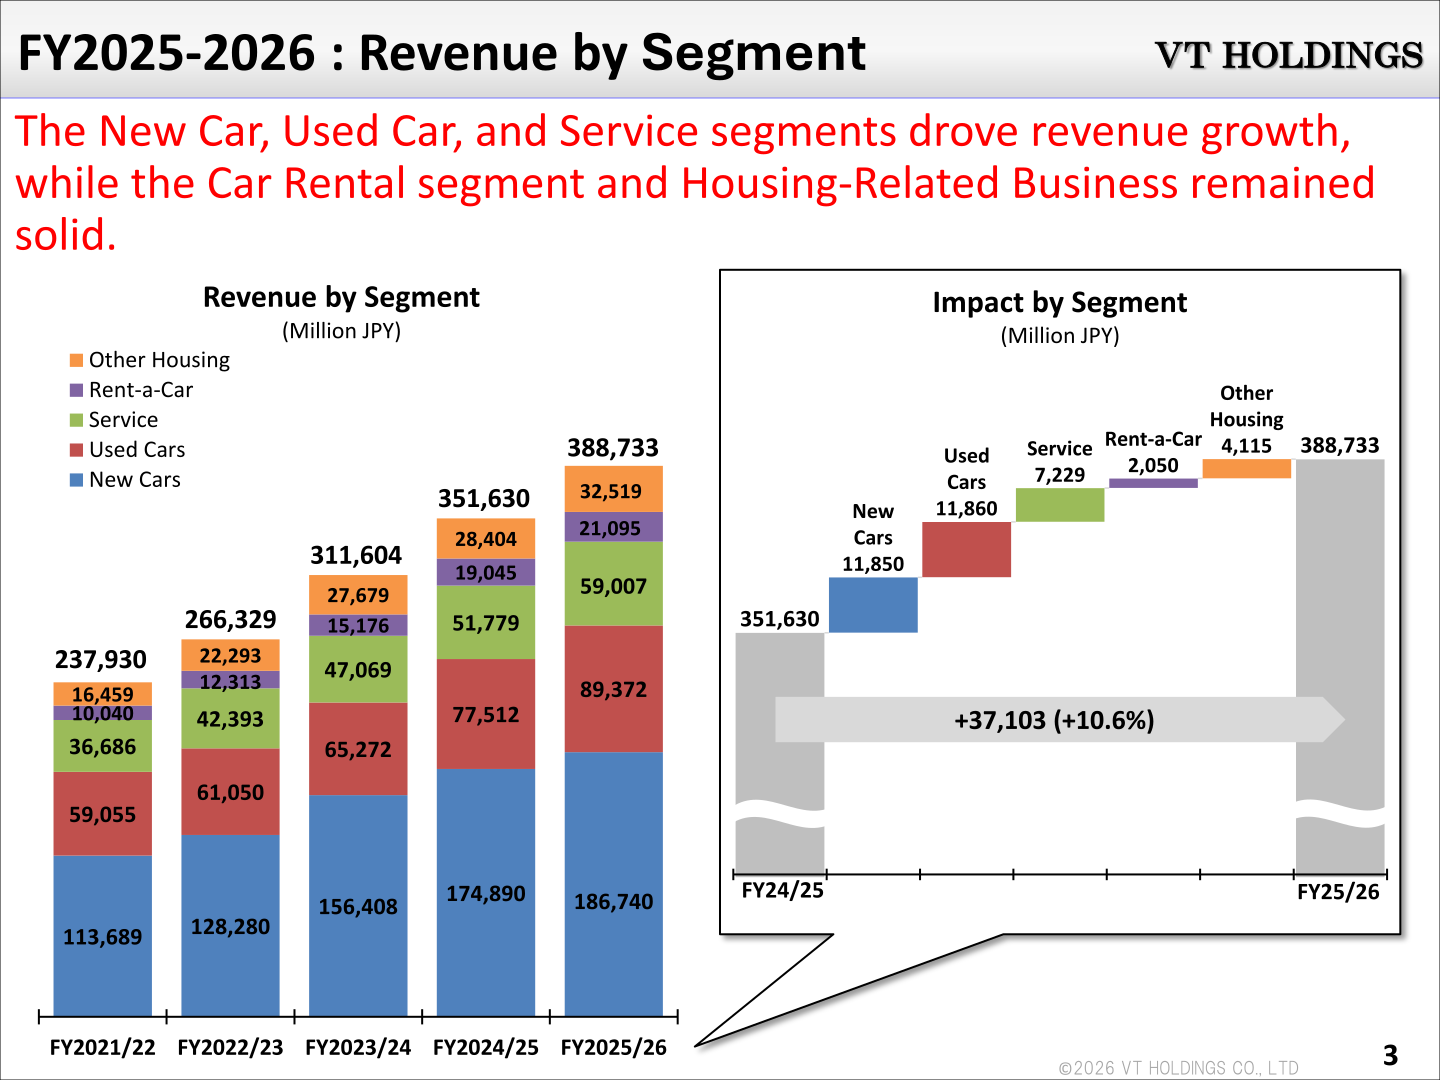This screenshot has height=1080, width=1440.
Task: Click the VT HOLDINGS logo
Action: (1289, 55)
